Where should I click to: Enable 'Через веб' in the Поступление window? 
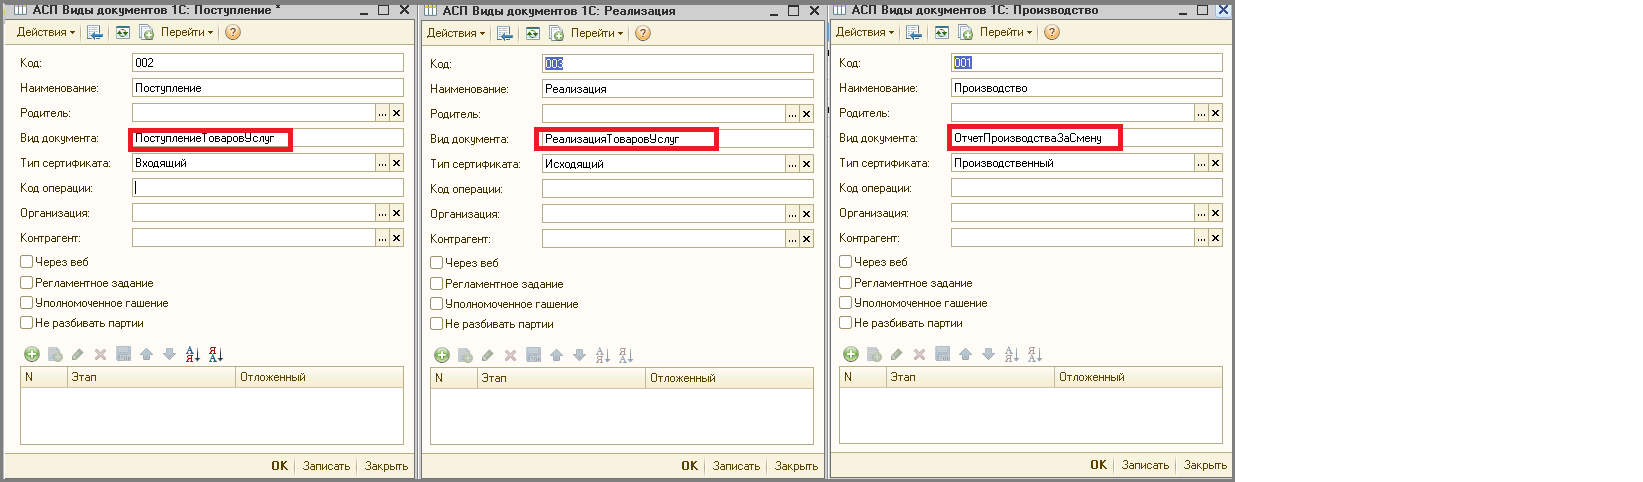(27, 262)
